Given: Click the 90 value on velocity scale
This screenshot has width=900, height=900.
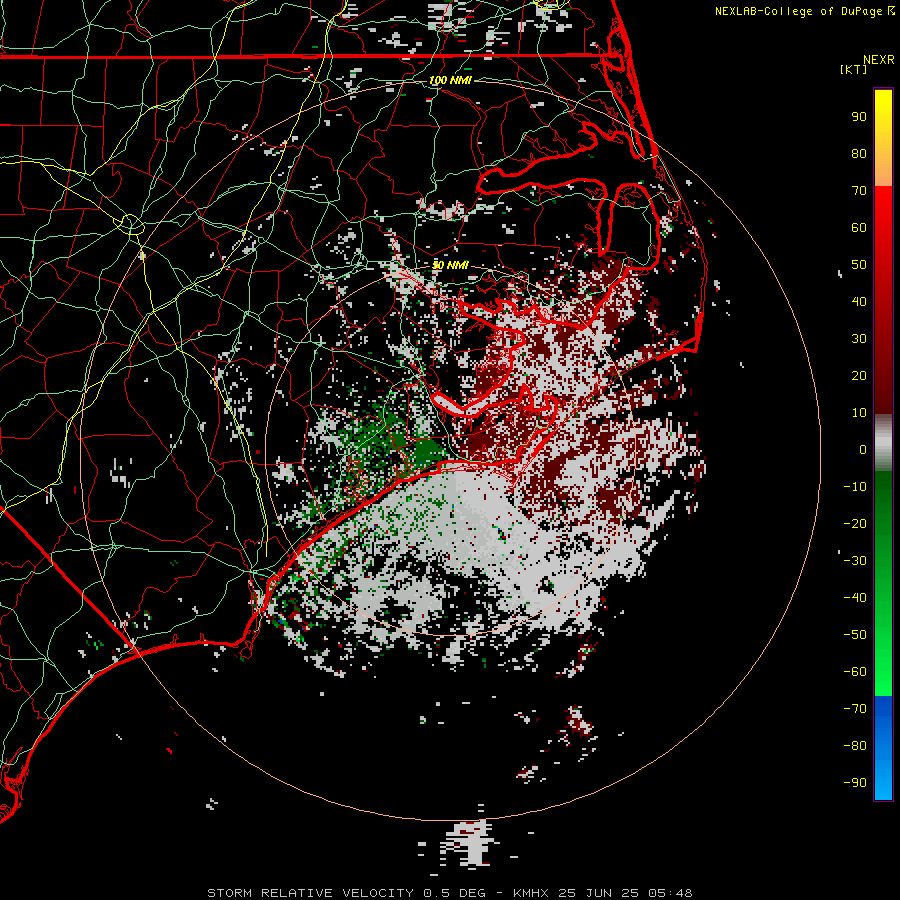Looking at the screenshot, I should [x=859, y=117].
